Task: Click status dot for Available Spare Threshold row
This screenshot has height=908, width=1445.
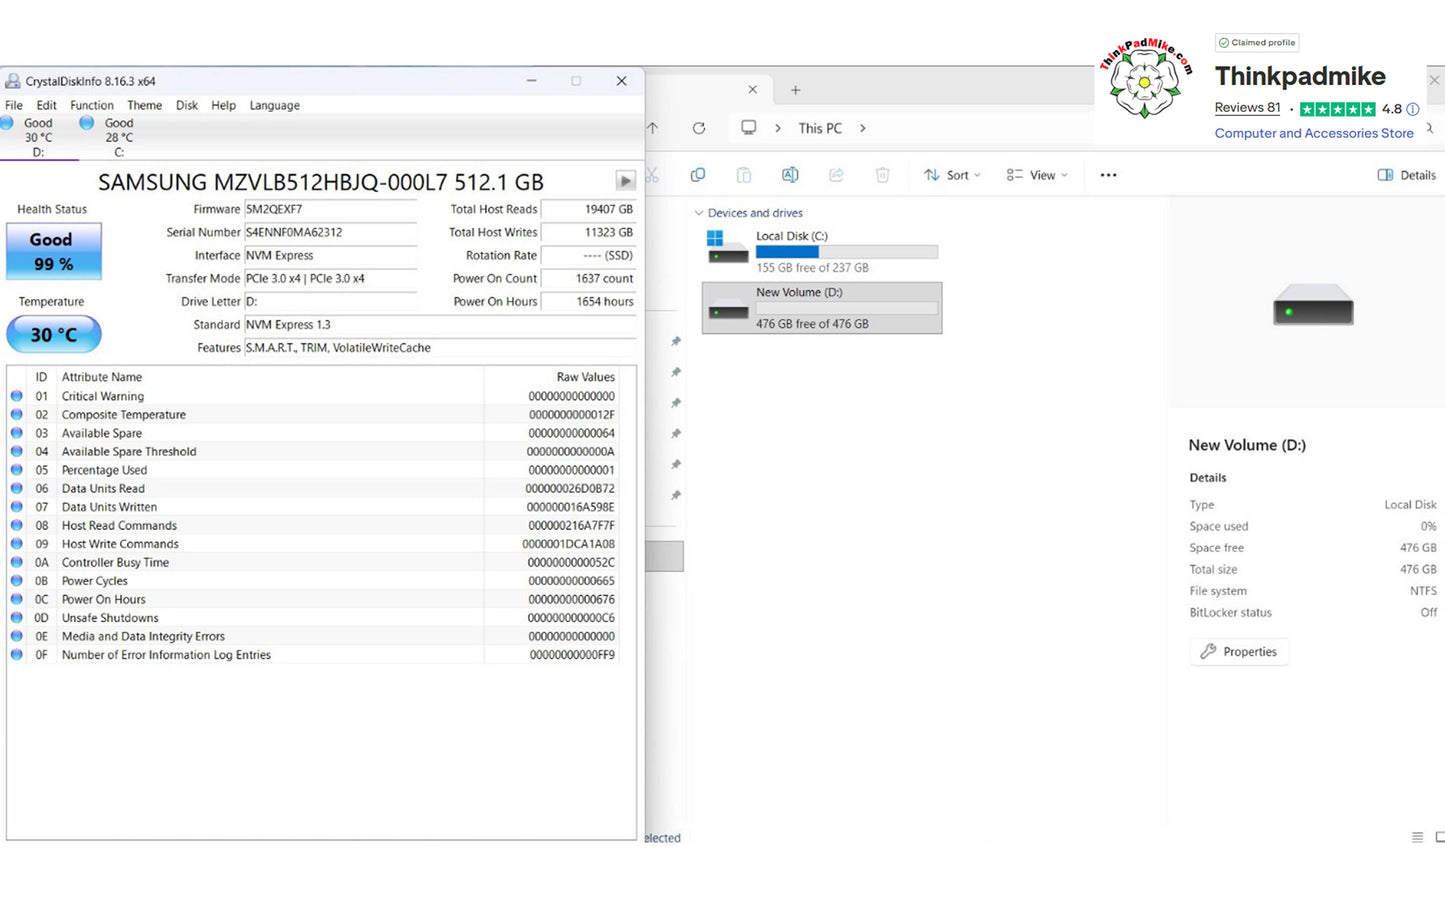Action: pyautogui.click(x=17, y=451)
